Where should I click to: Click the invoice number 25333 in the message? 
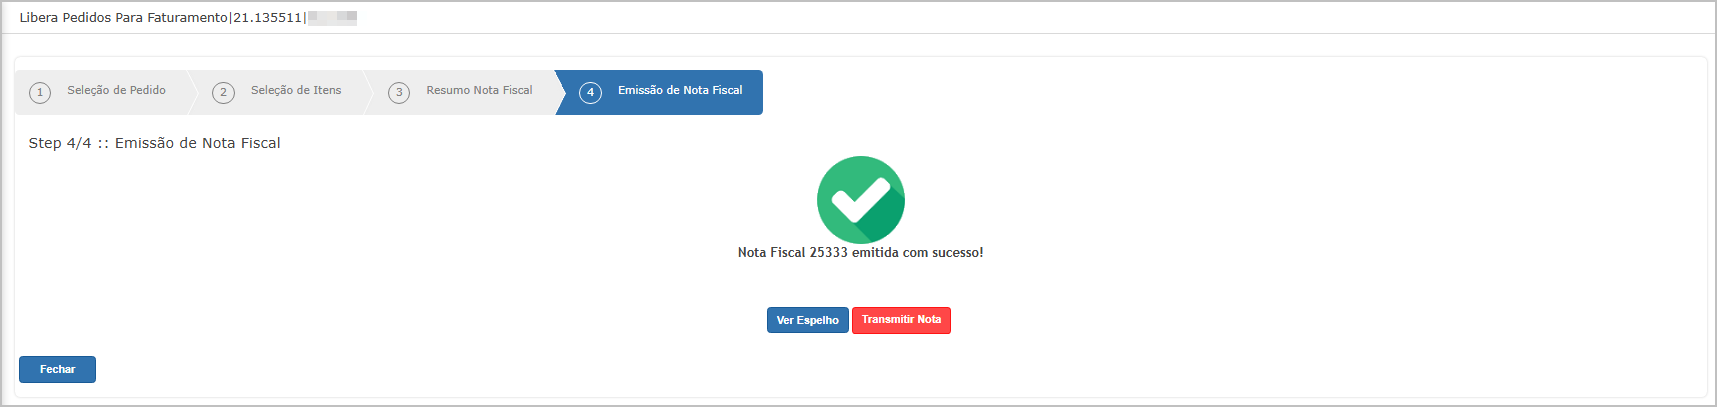[x=828, y=253]
